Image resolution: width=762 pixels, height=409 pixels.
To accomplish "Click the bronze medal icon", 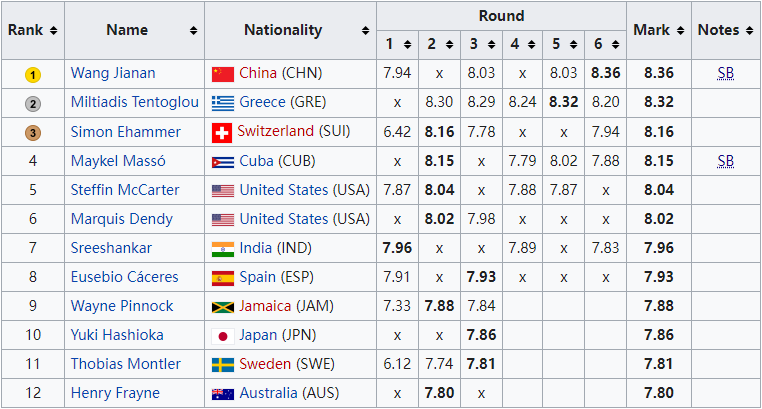I will [32, 132].
